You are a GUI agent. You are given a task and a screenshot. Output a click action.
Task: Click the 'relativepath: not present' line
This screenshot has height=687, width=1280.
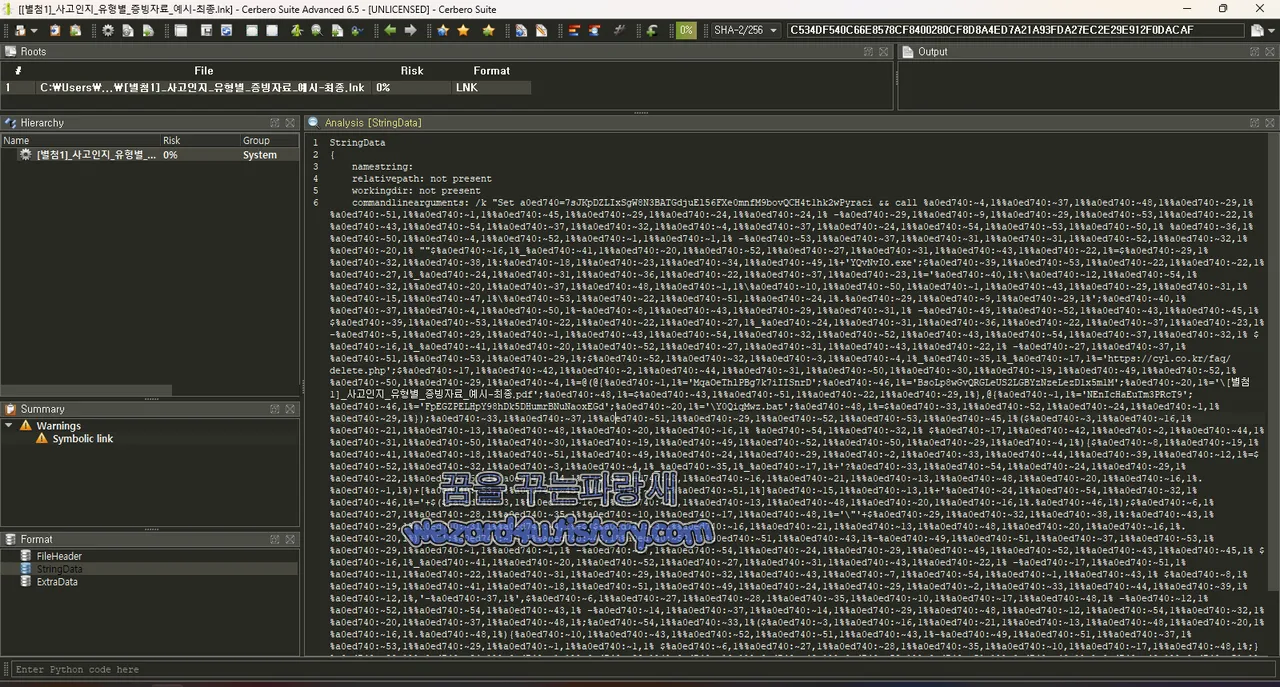(422, 179)
